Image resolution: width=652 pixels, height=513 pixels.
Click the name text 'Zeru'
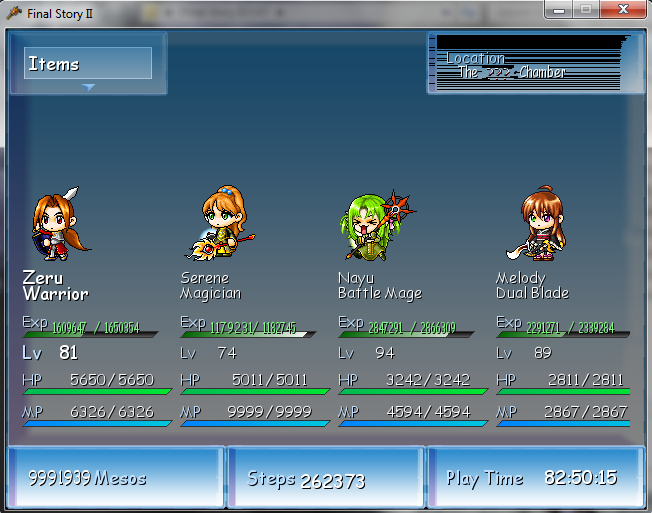coord(43,277)
